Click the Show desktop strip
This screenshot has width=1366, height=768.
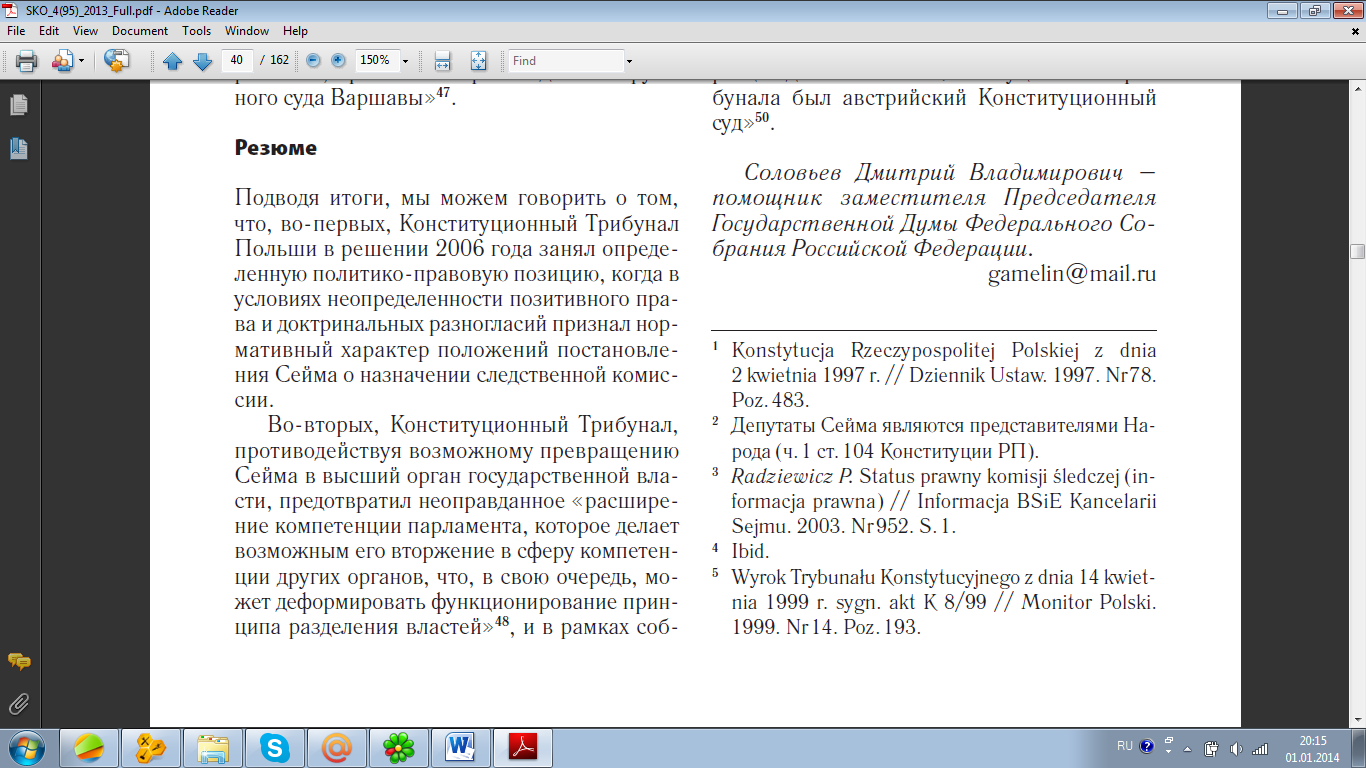coord(1359,748)
